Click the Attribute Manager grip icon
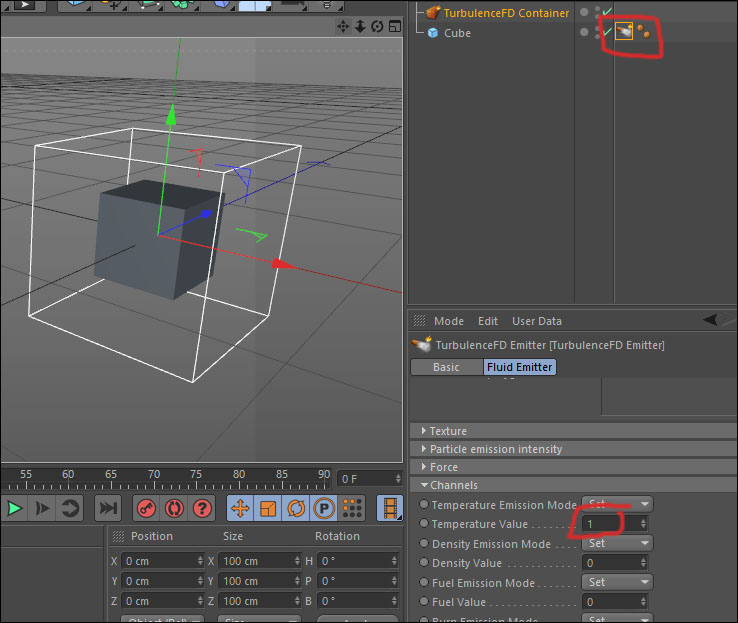This screenshot has width=738, height=623. (x=419, y=321)
